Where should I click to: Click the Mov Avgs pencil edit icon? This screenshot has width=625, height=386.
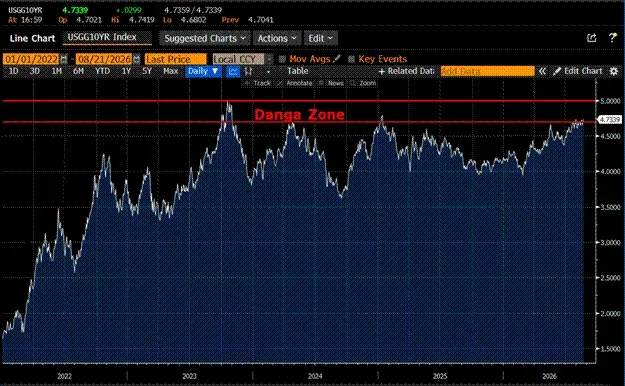pyautogui.click(x=337, y=58)
